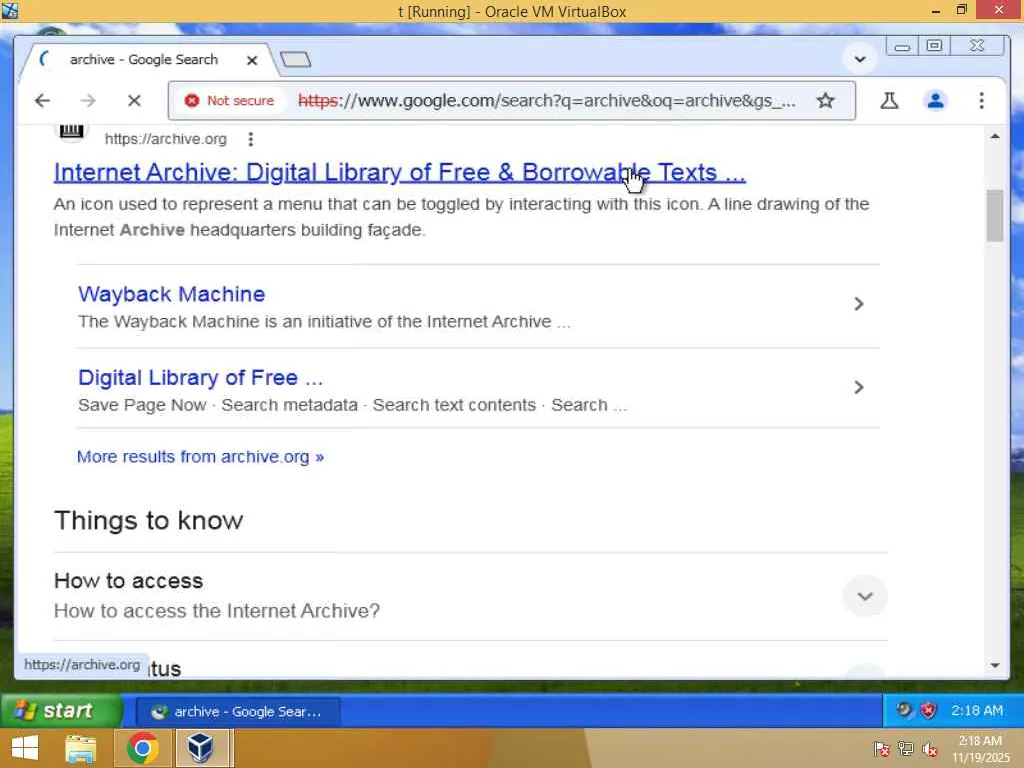The height and width of the screenshot is (768, 1024).
Task: Expand the tab search dropdown chevron
Action: pos(859,59)
